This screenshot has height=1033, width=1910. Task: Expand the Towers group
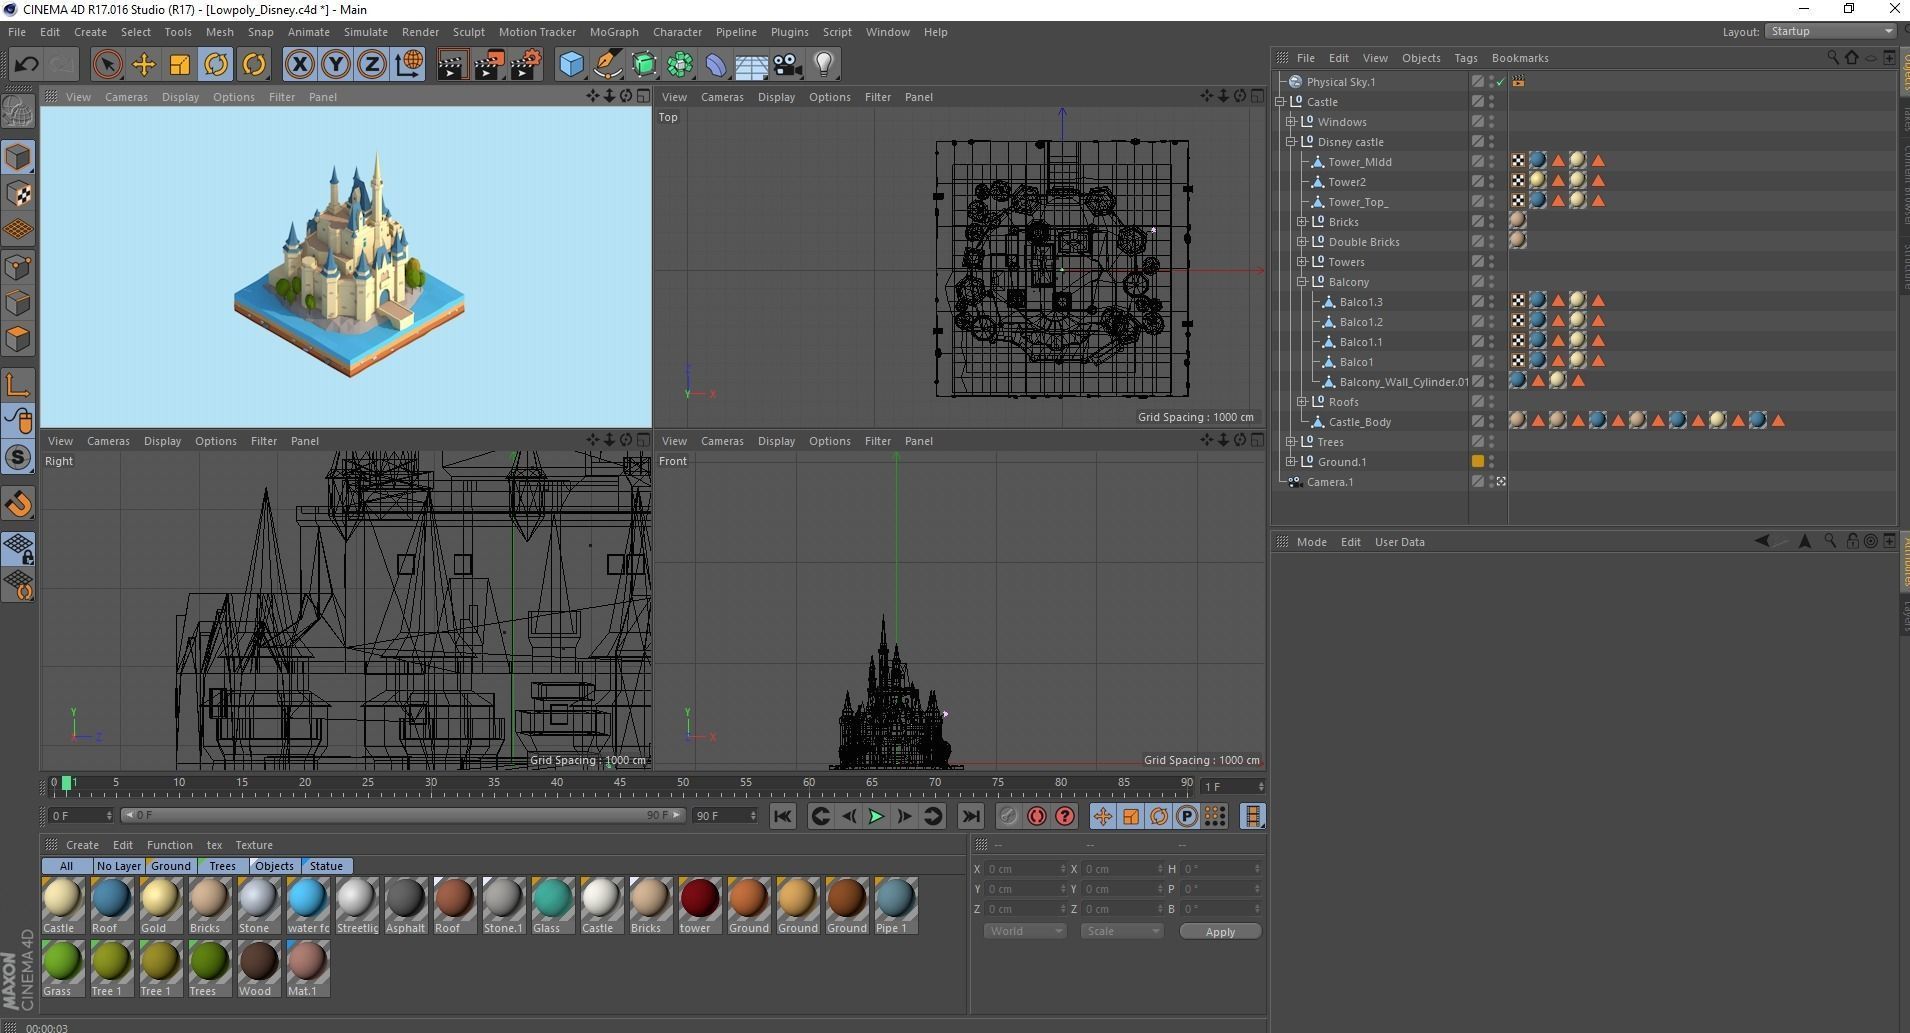tap(1302, 262)
